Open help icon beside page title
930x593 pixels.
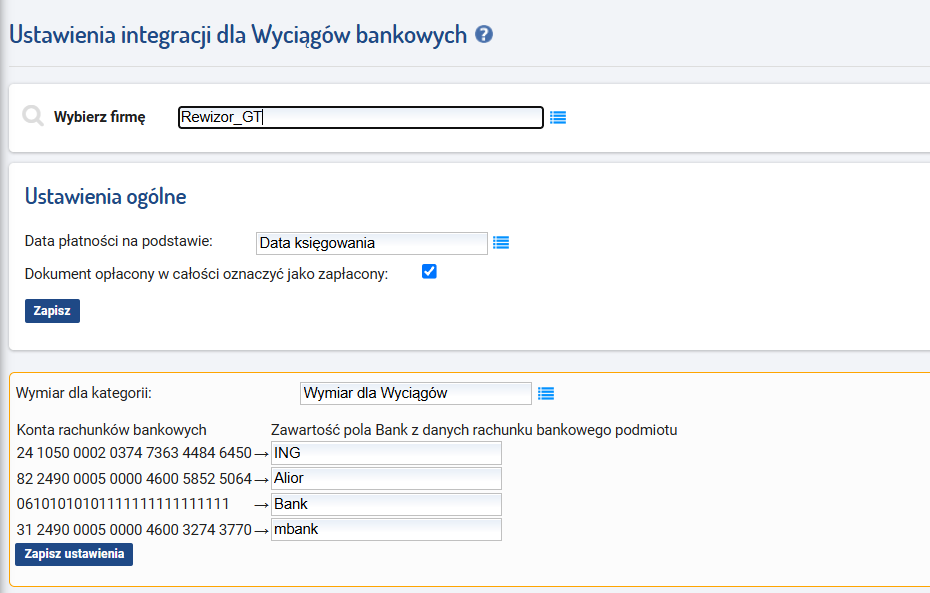click(x=484, y=34)
